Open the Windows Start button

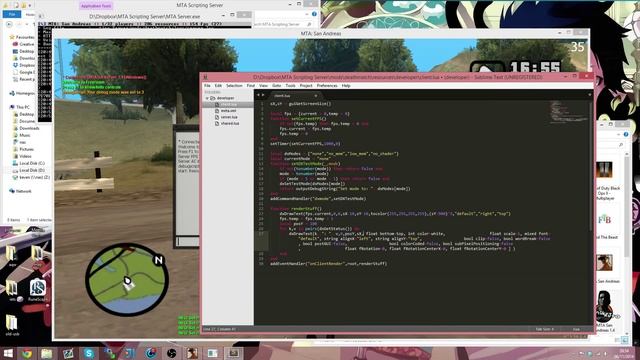(8, 353)
